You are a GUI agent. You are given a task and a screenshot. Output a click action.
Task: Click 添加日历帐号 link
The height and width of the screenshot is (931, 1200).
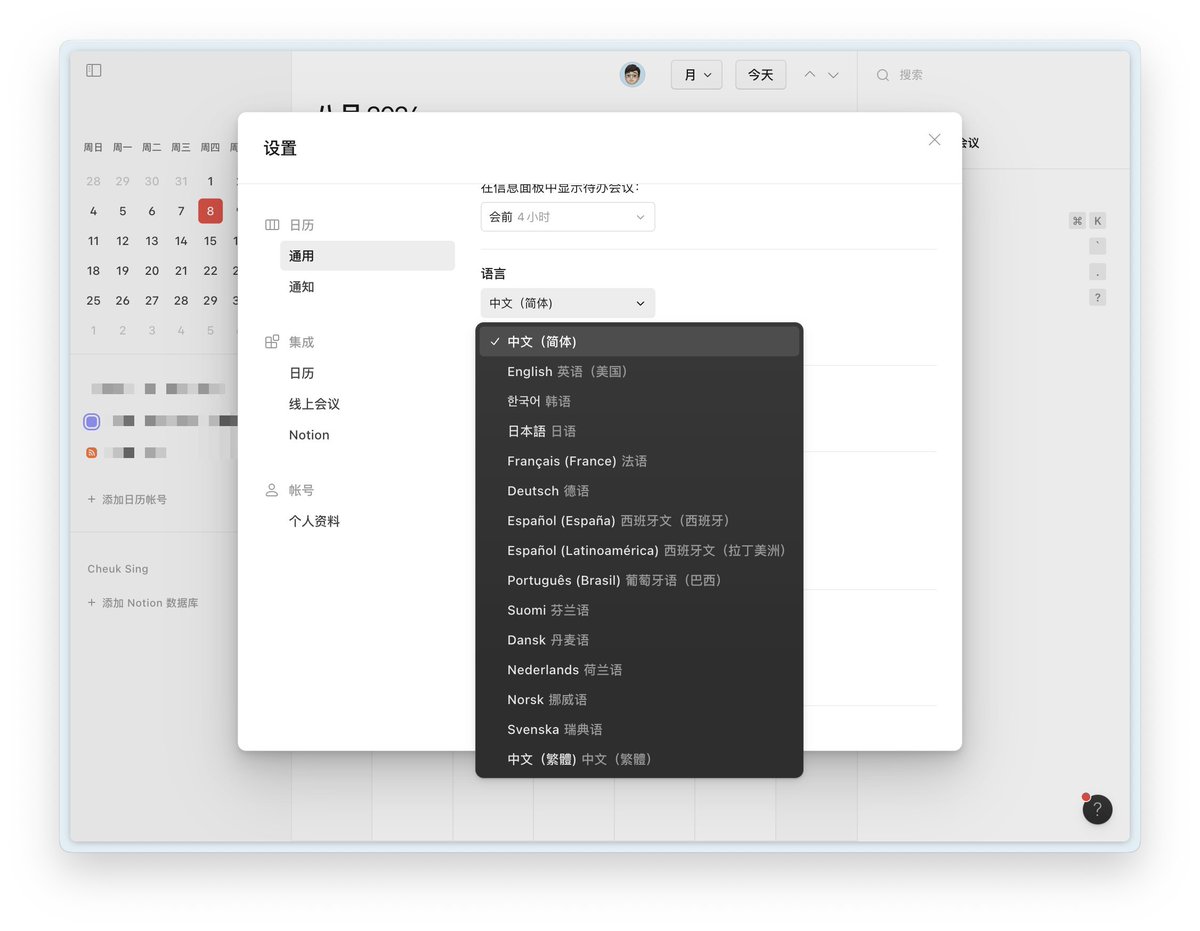(x=127, y=499)
